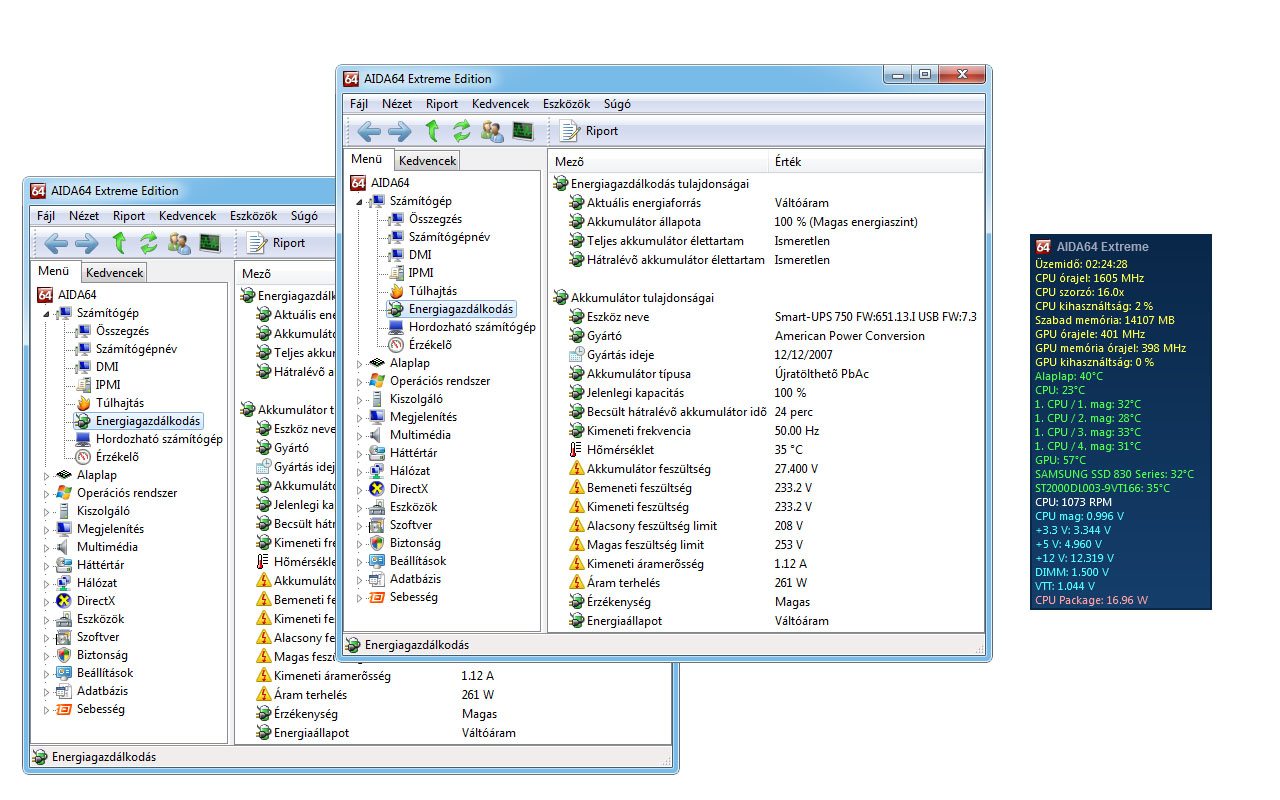Expand Operációs rendszer in the background window tree
The width and height of the screenshot is (1280, 800).
click(47, 493)
